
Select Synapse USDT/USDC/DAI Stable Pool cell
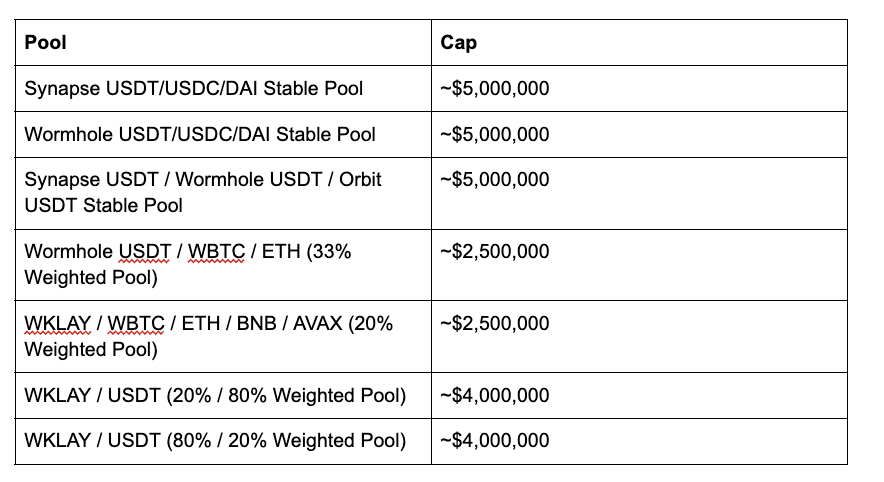[x=223, y=89]
